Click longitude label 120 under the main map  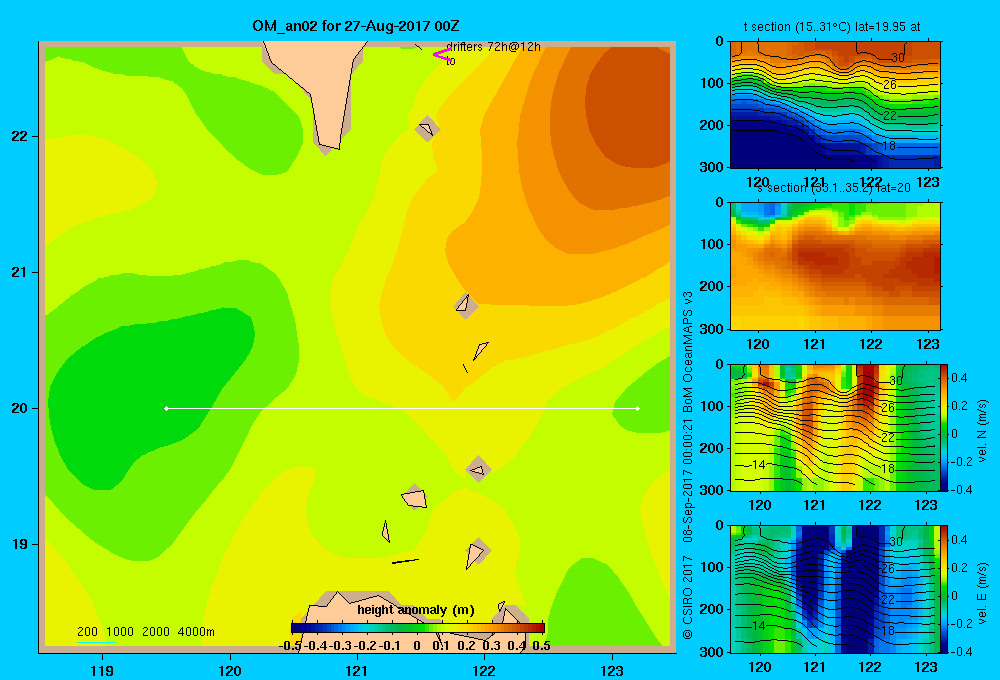click(x=230, y=670)
